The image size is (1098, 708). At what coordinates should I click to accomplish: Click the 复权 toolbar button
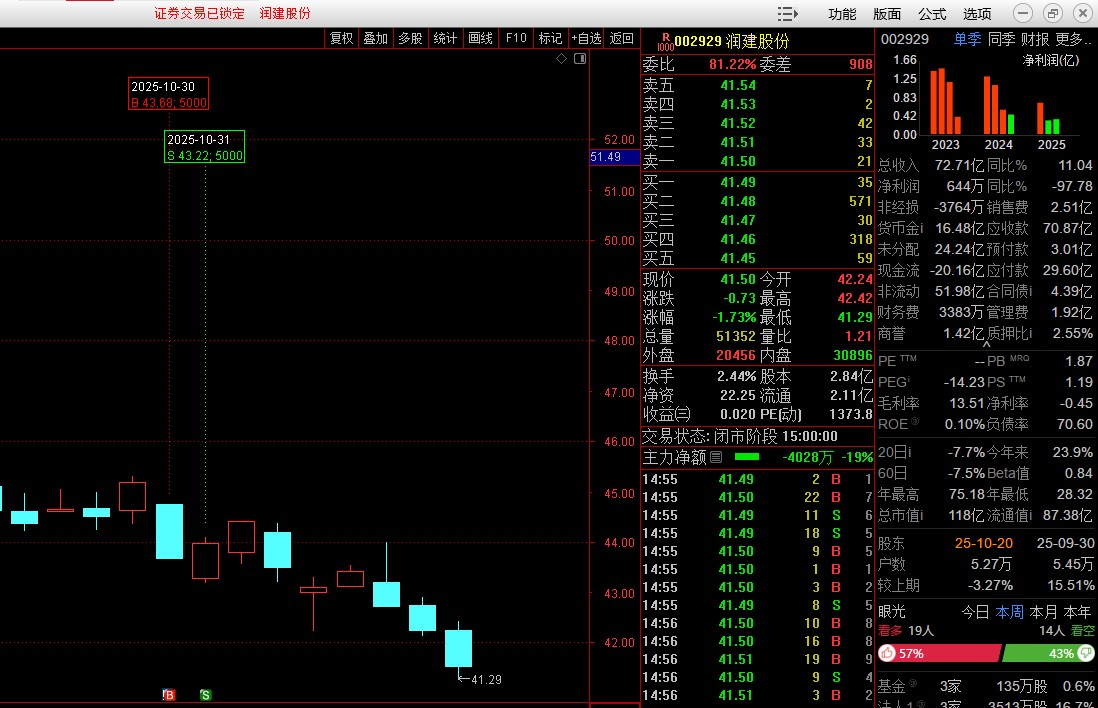[342, 39]
